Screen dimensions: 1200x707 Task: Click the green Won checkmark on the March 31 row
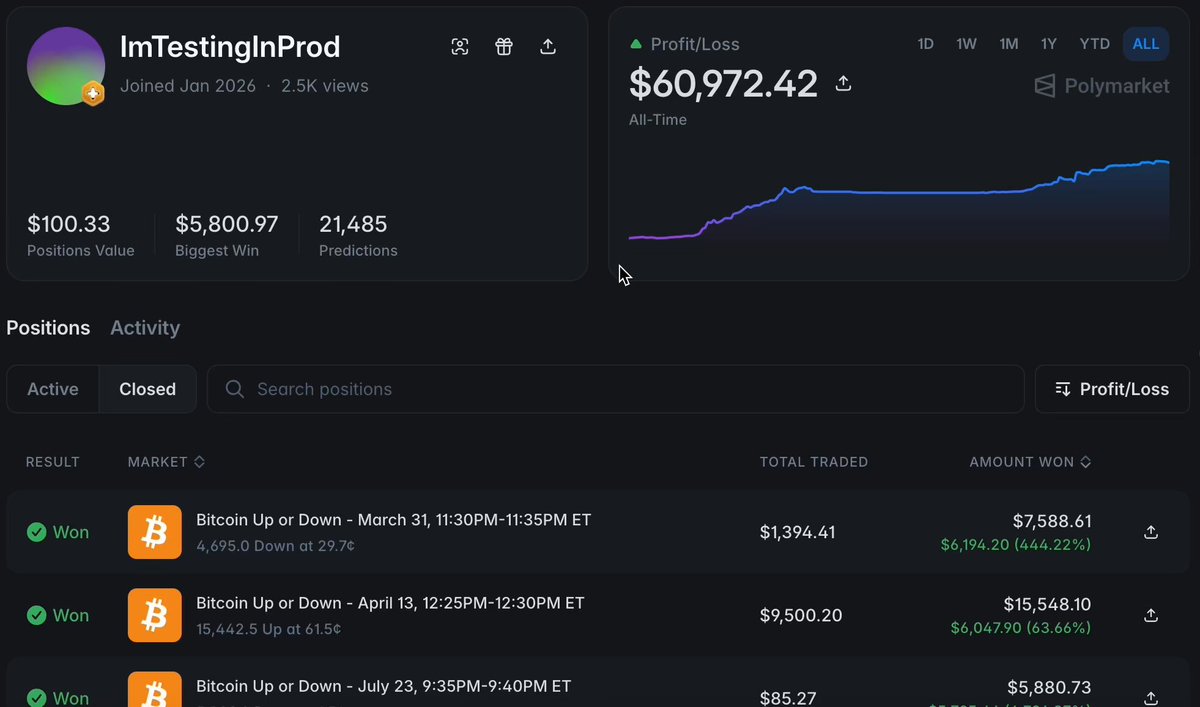pos(37,532)
